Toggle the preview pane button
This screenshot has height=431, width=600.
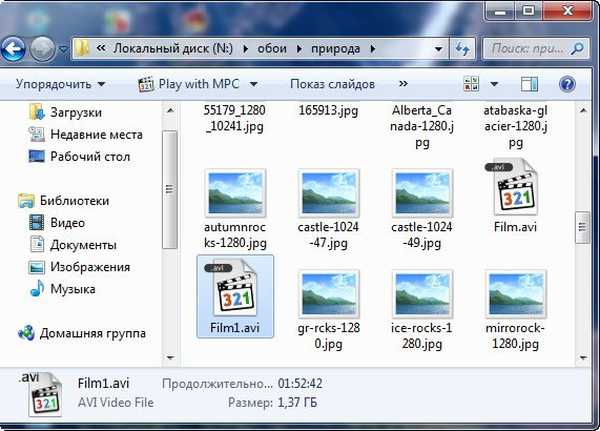530,85
